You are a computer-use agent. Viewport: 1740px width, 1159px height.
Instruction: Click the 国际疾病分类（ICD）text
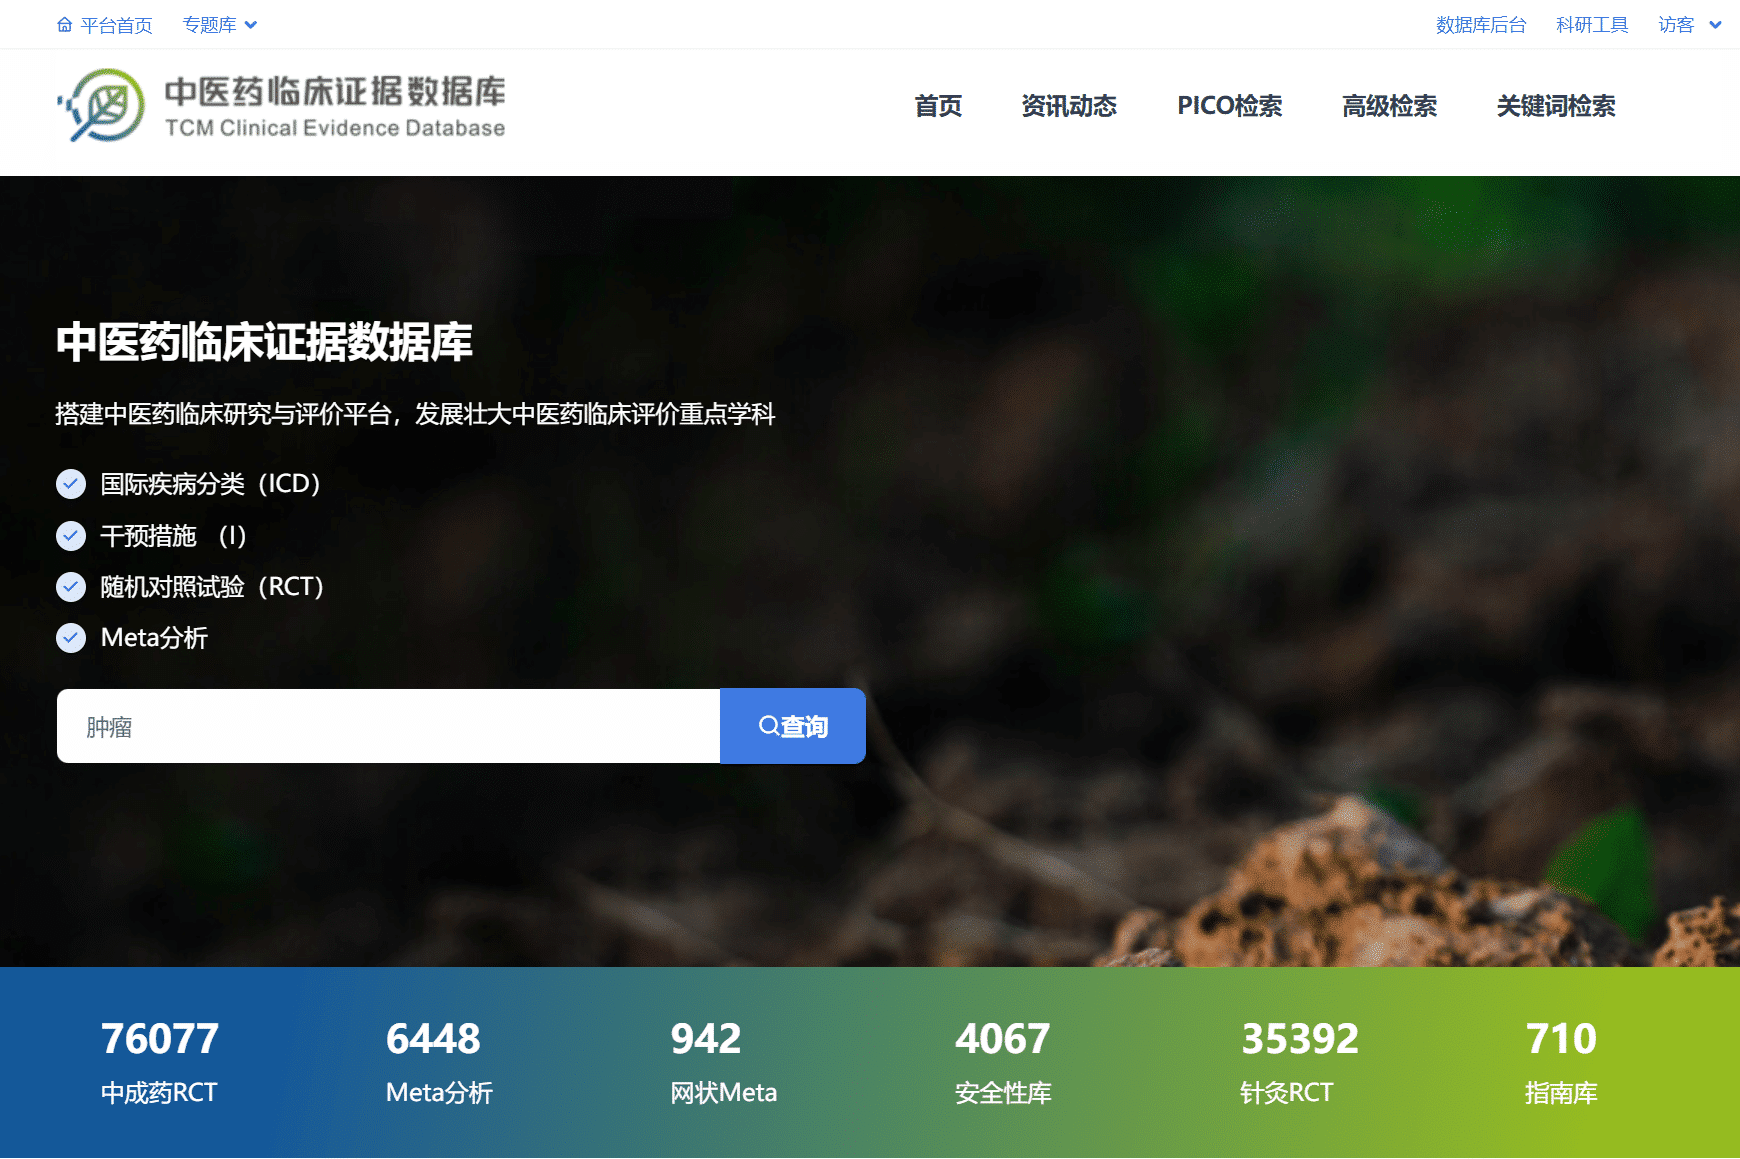click(x=211, y=484)
